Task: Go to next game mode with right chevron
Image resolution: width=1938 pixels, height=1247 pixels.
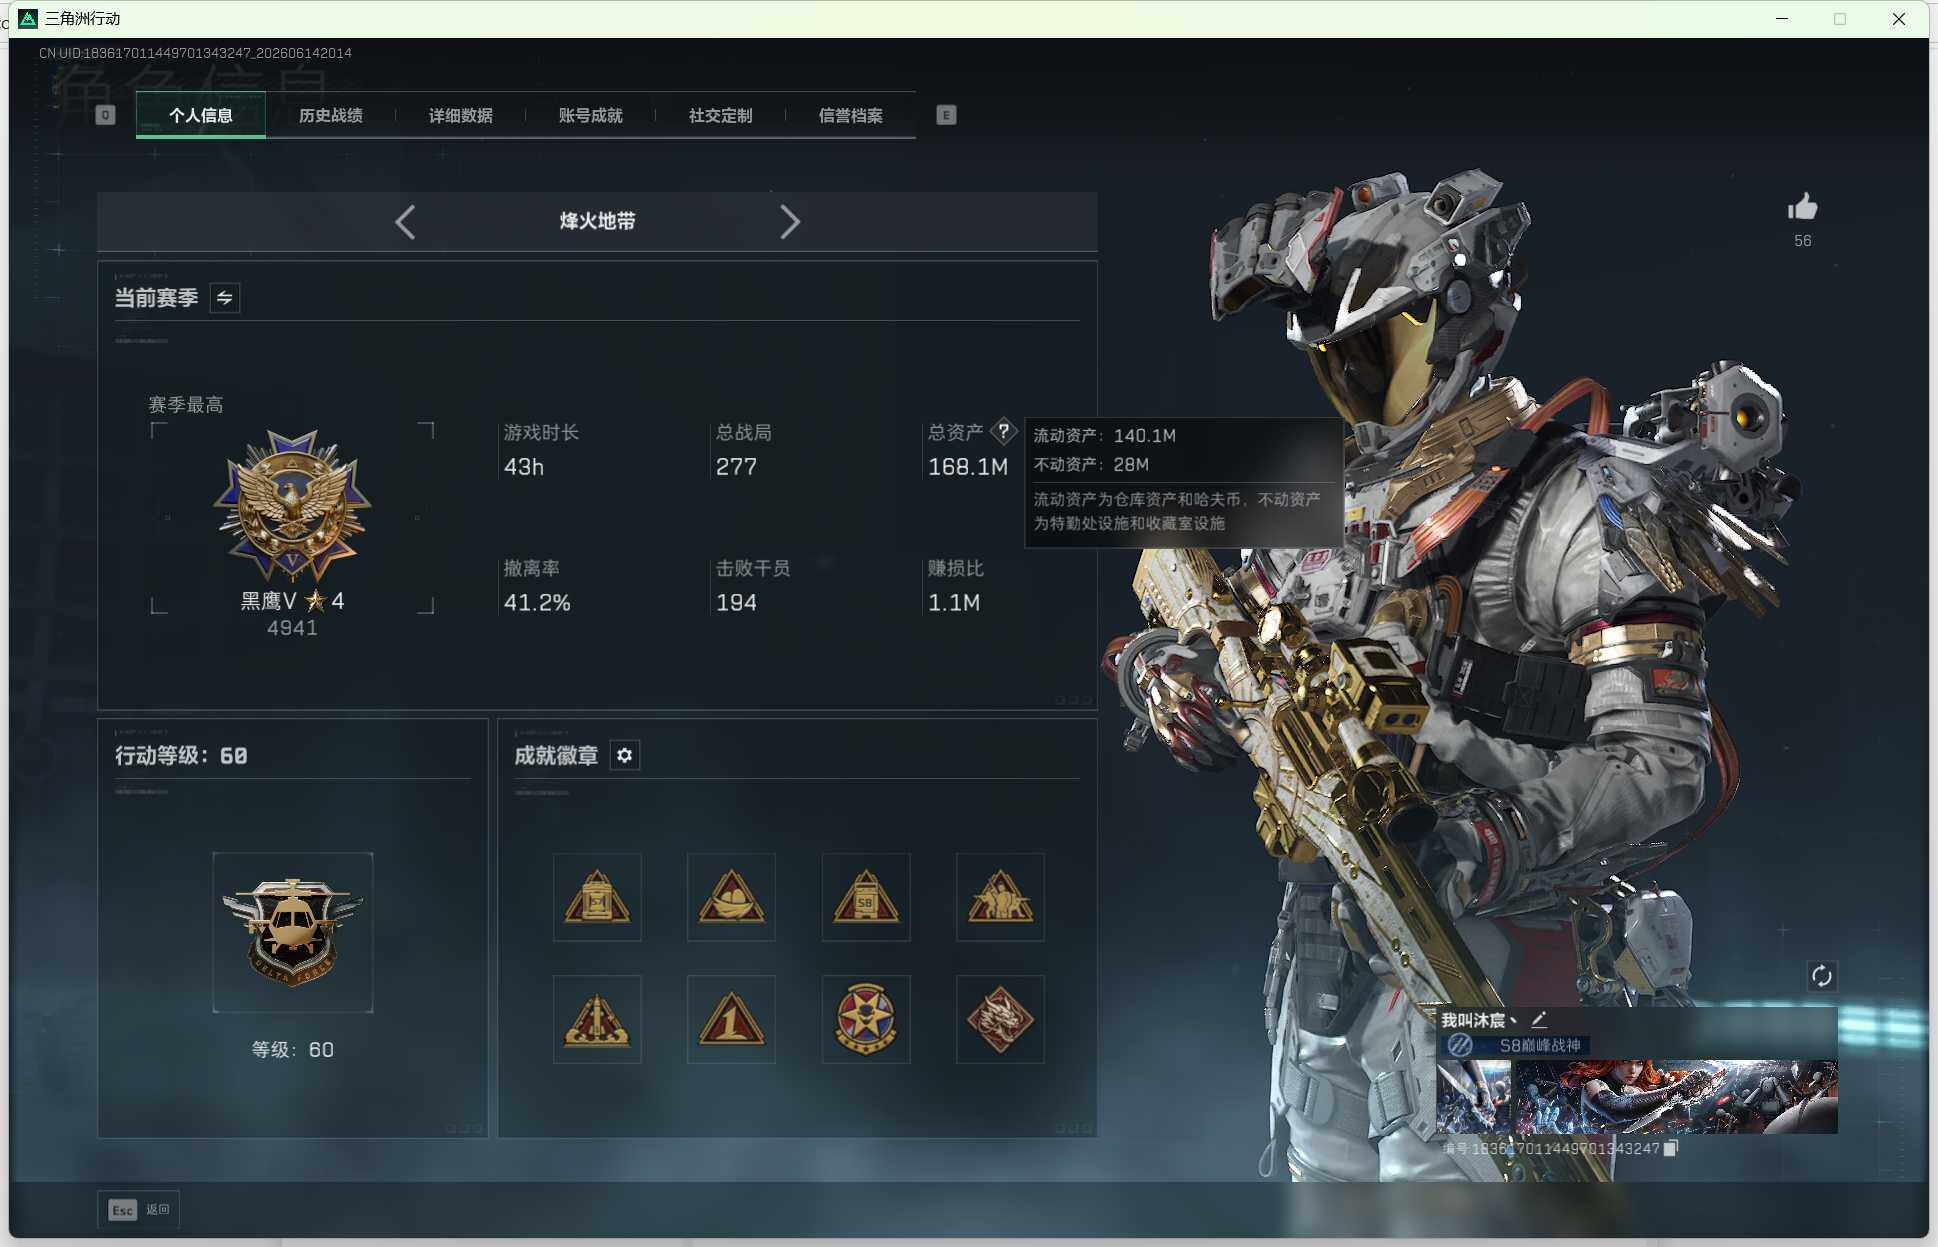Action: (790, 221)
